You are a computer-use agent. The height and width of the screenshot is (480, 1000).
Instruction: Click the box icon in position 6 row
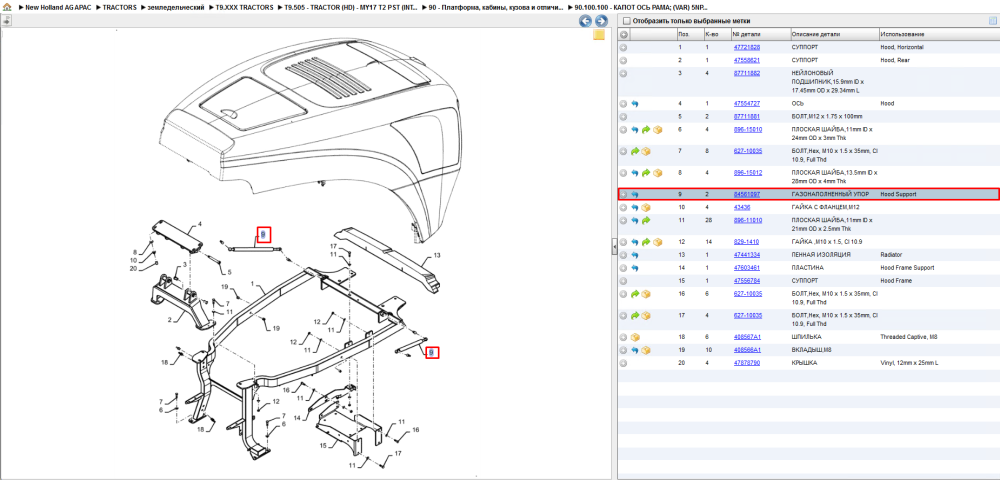click(x=658, y=129)
